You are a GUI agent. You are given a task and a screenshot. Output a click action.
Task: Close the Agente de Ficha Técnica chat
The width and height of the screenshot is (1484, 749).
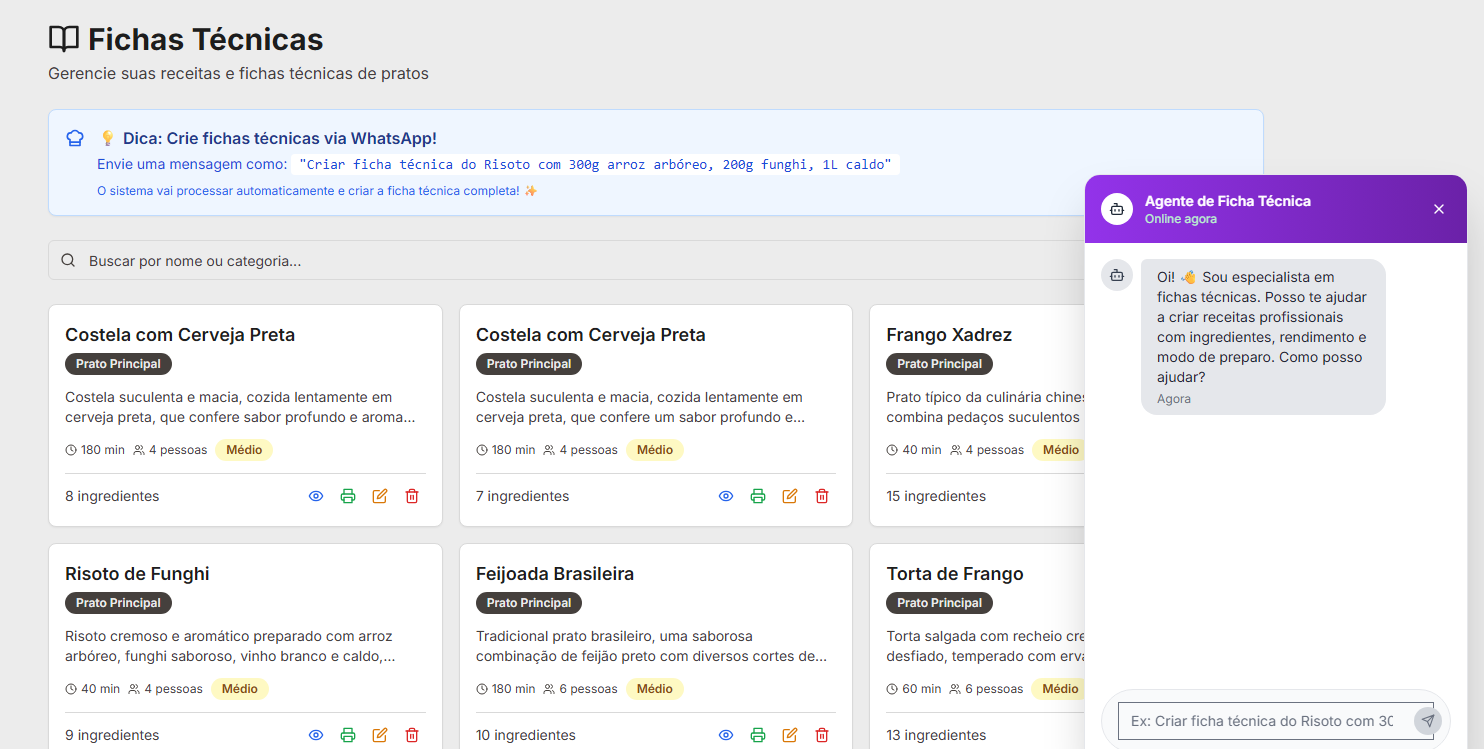point(1438,208)
